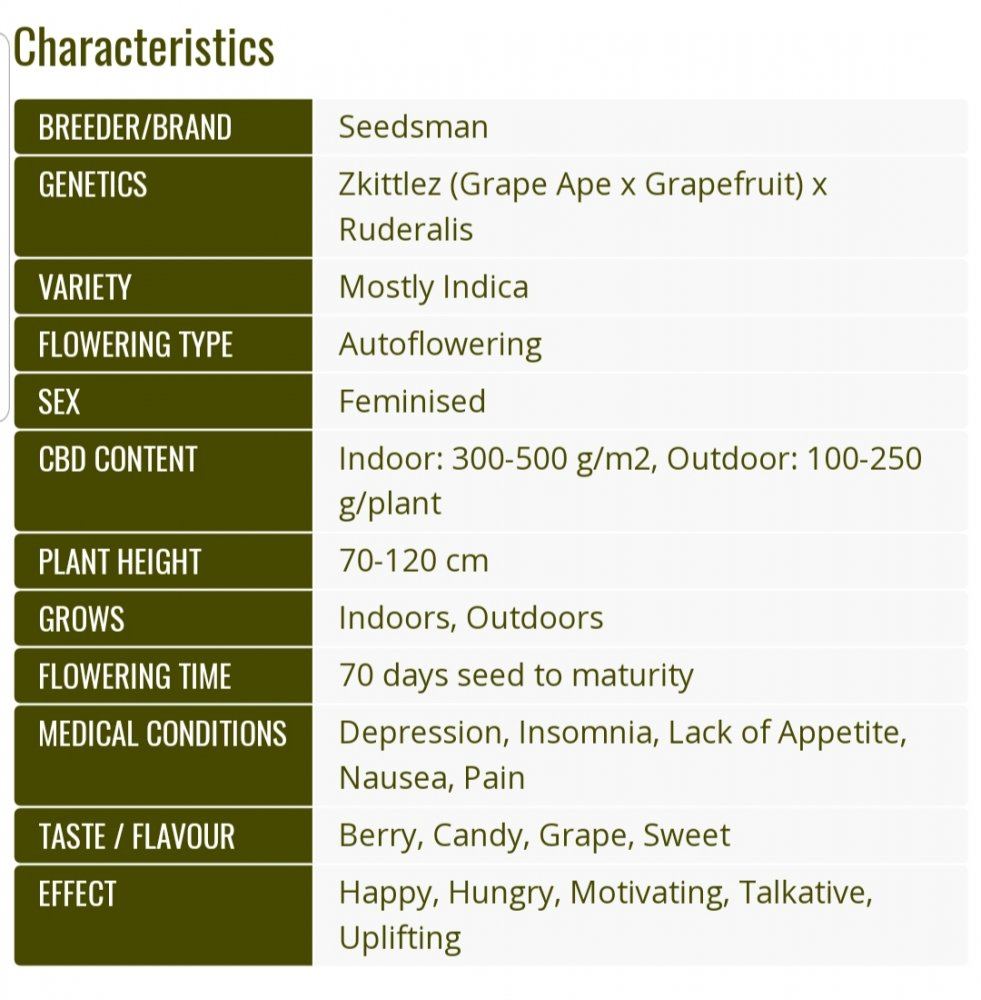The width and height of the screenshot is (981, 1000).
Task: Select the BREEDER/BRAND label cell
Action: pyautogui.click(x=163, y=127)
